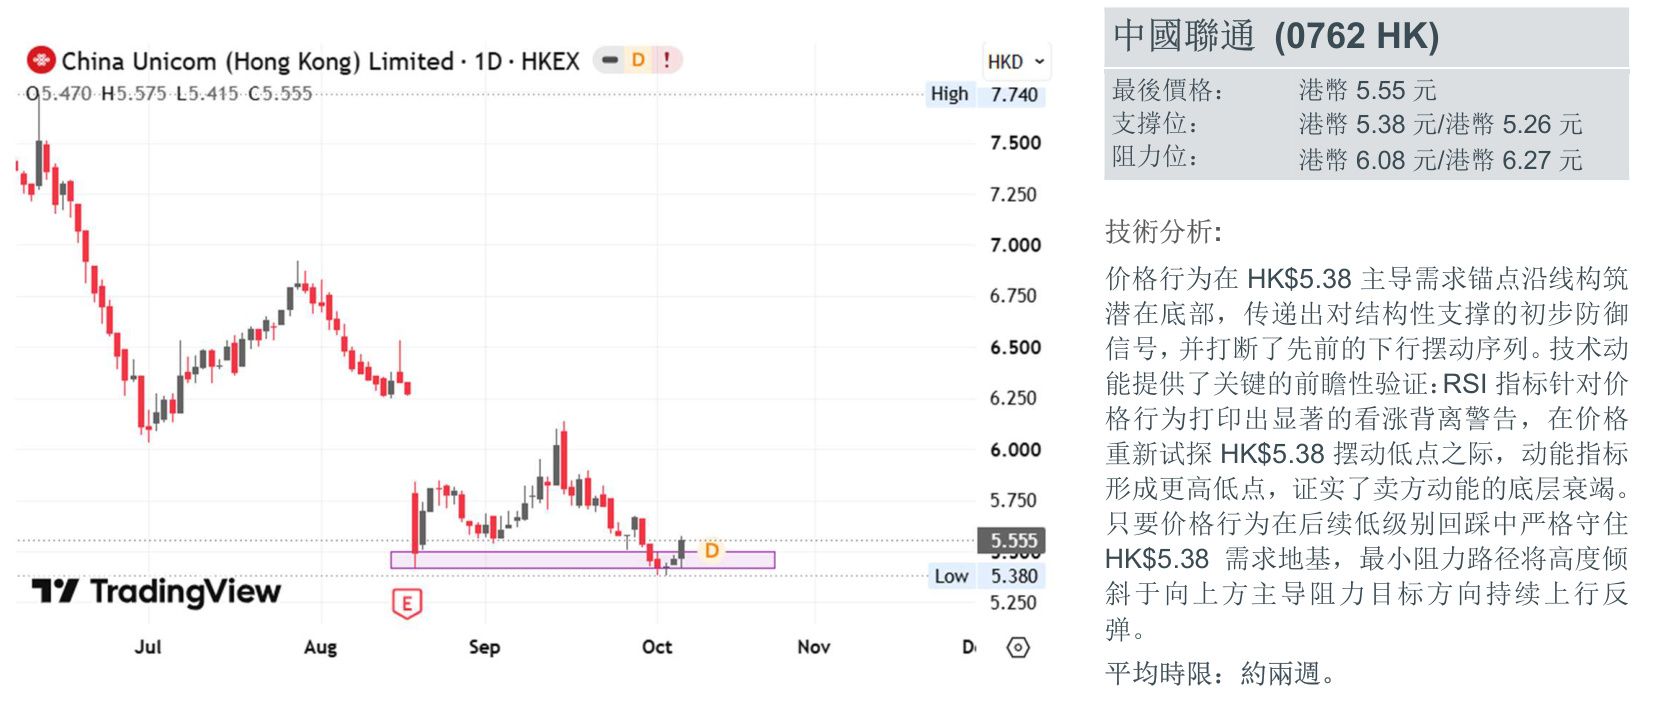The height and width of the screenshot is (704, 1658).
Task: Select the Low 5.380 price label
Action: point(988,576)
